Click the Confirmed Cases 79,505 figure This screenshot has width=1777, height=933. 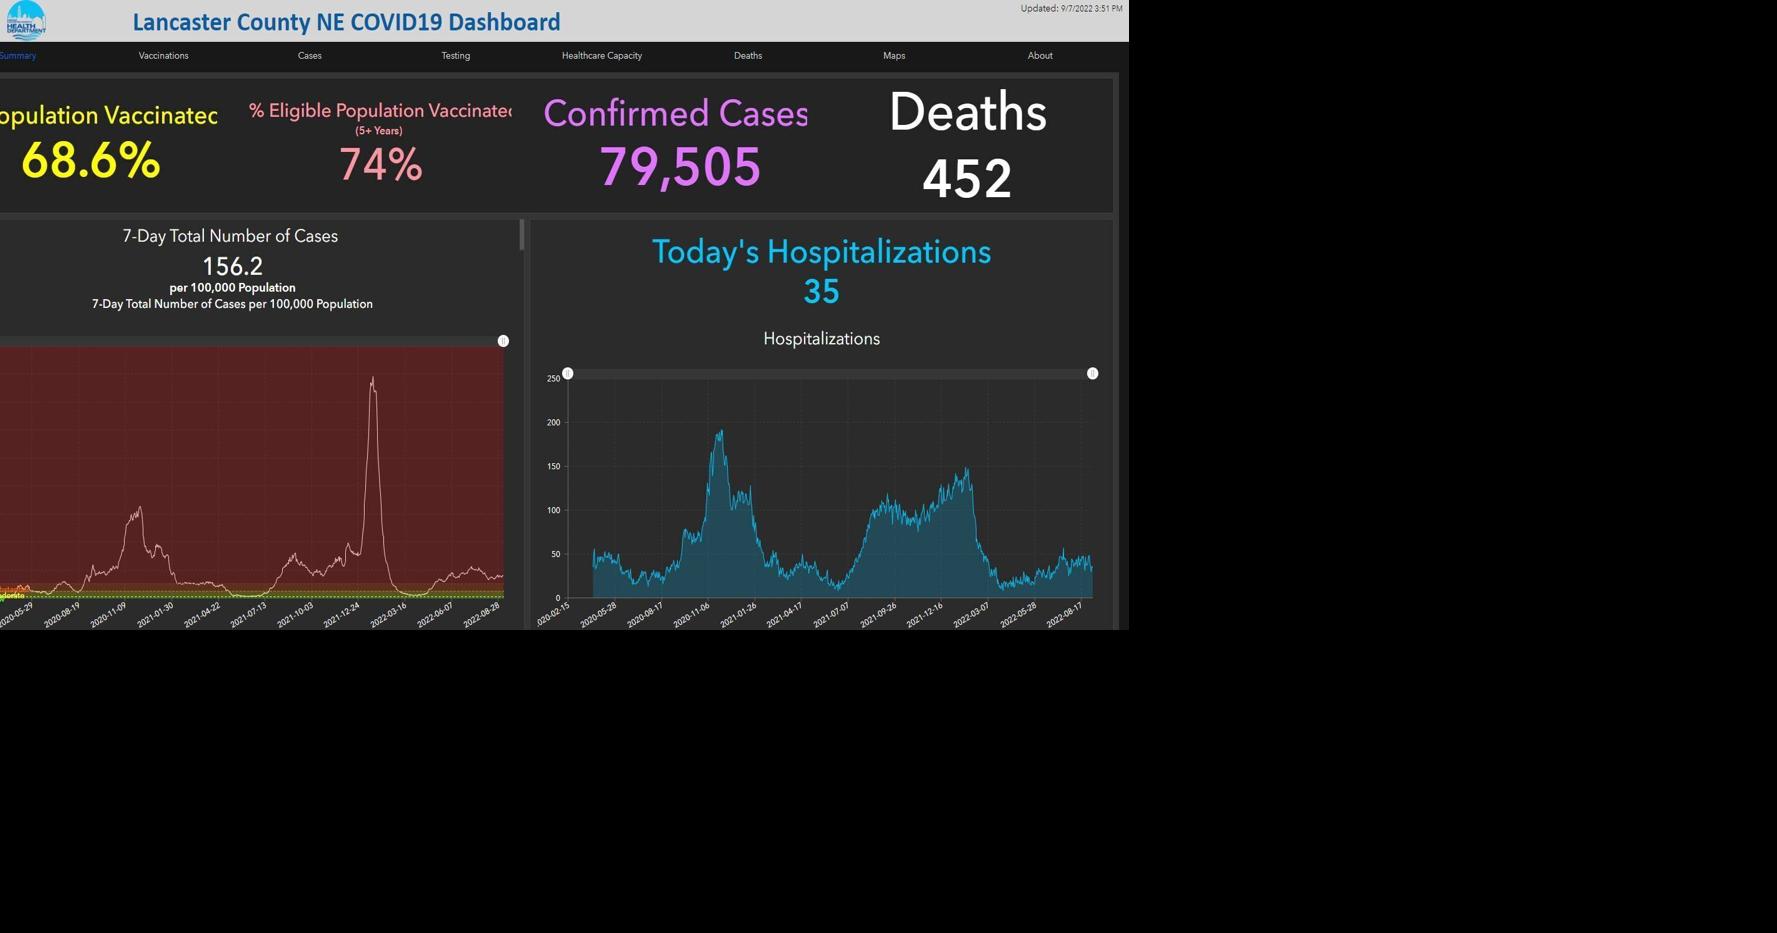(x=680, y=167)
